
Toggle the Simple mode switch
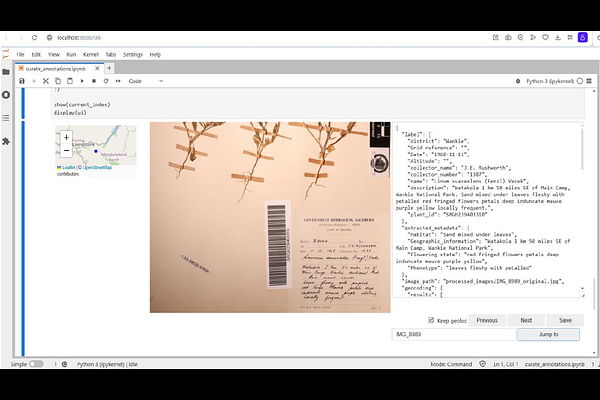tap(36, 364)
